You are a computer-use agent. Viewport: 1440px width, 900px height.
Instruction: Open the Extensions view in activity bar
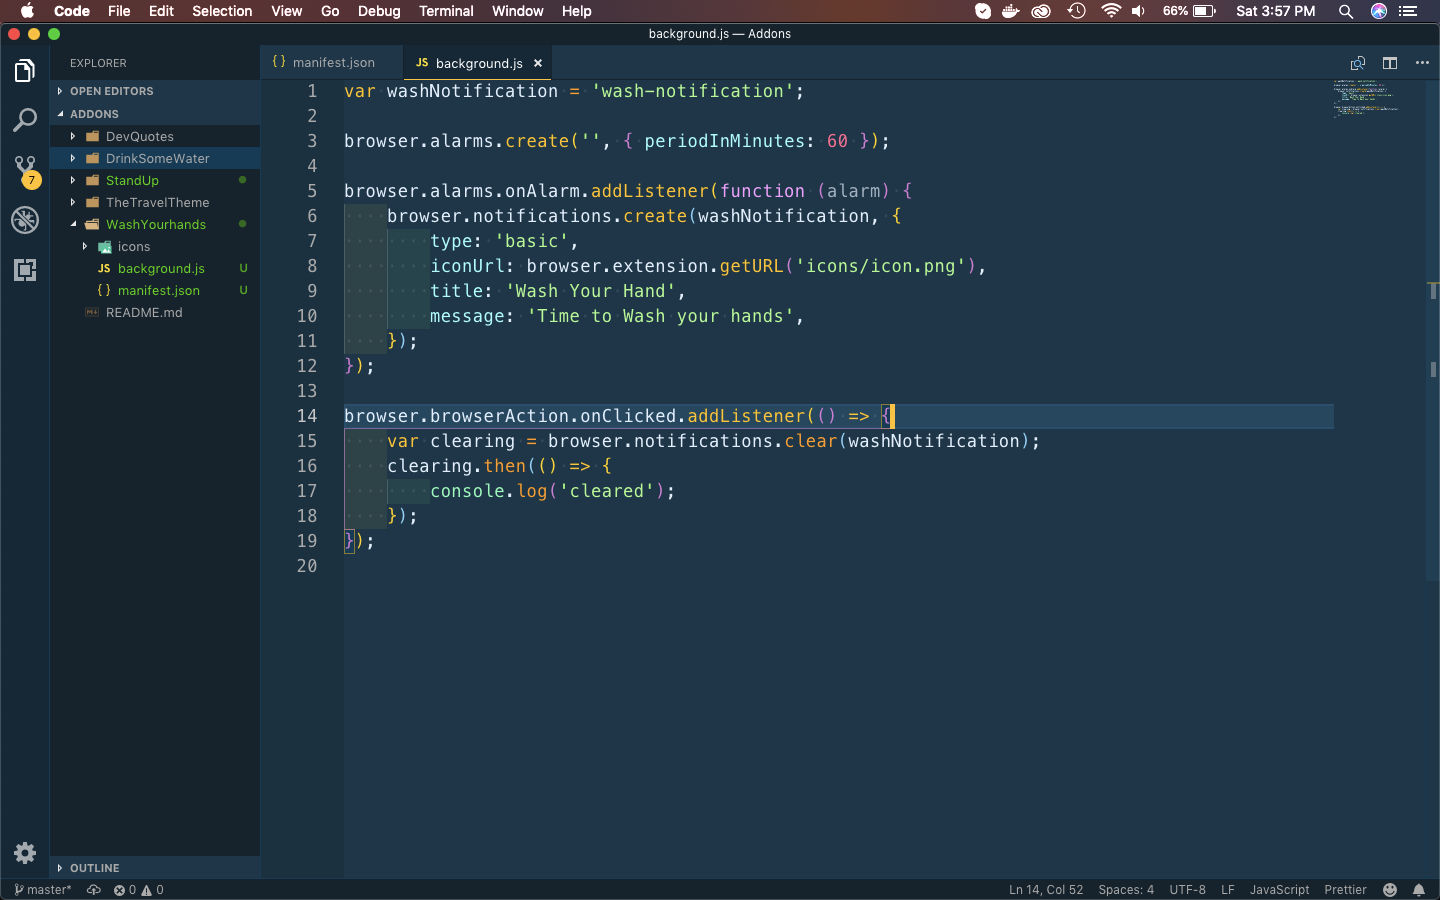tap(25, 270)
